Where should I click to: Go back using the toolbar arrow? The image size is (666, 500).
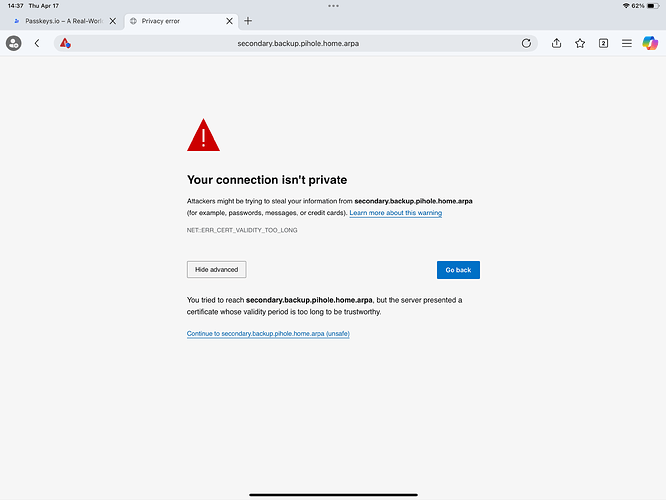[37, 43]
